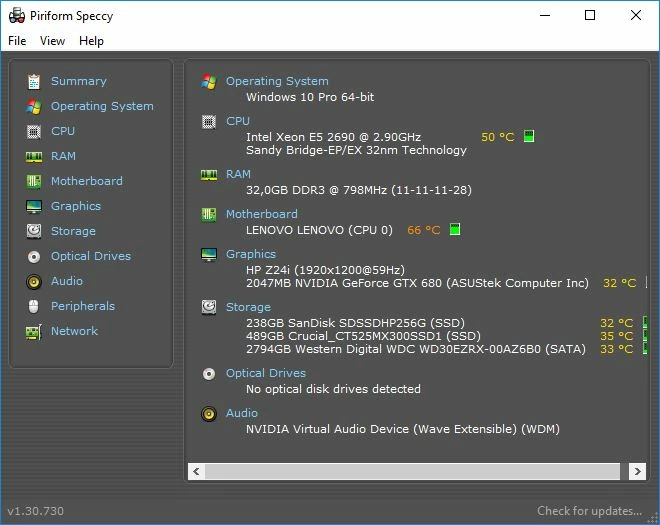The height and width of the screenshot is (525, 660).
Task: Open the File menu
Action: (x=17, y=41)
